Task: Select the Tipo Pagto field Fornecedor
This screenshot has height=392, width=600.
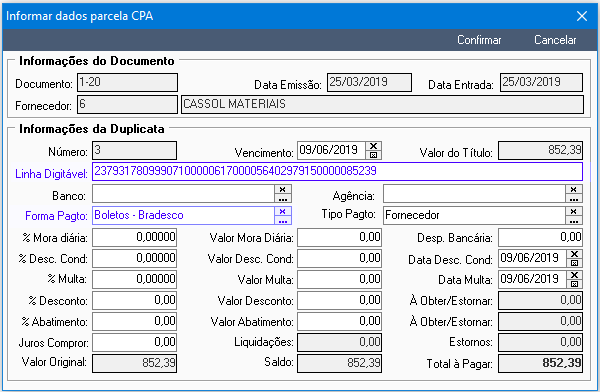Action: tap(474, 216)
